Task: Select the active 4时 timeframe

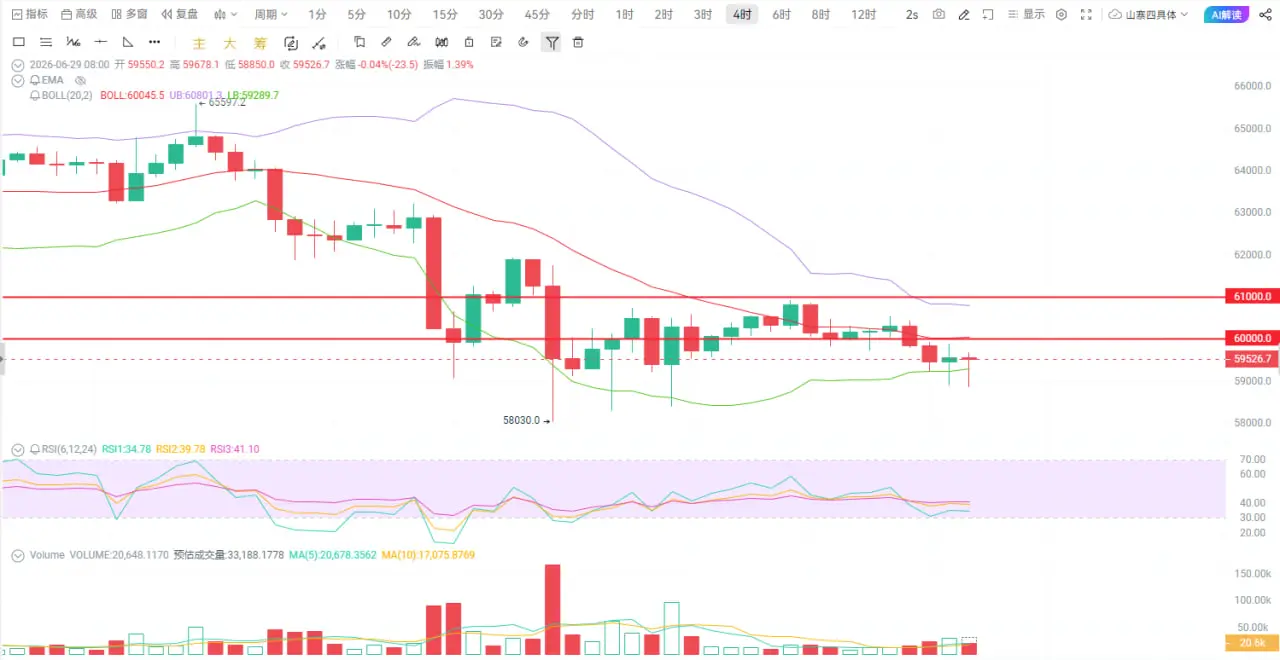Action: [x=742, y=14]
